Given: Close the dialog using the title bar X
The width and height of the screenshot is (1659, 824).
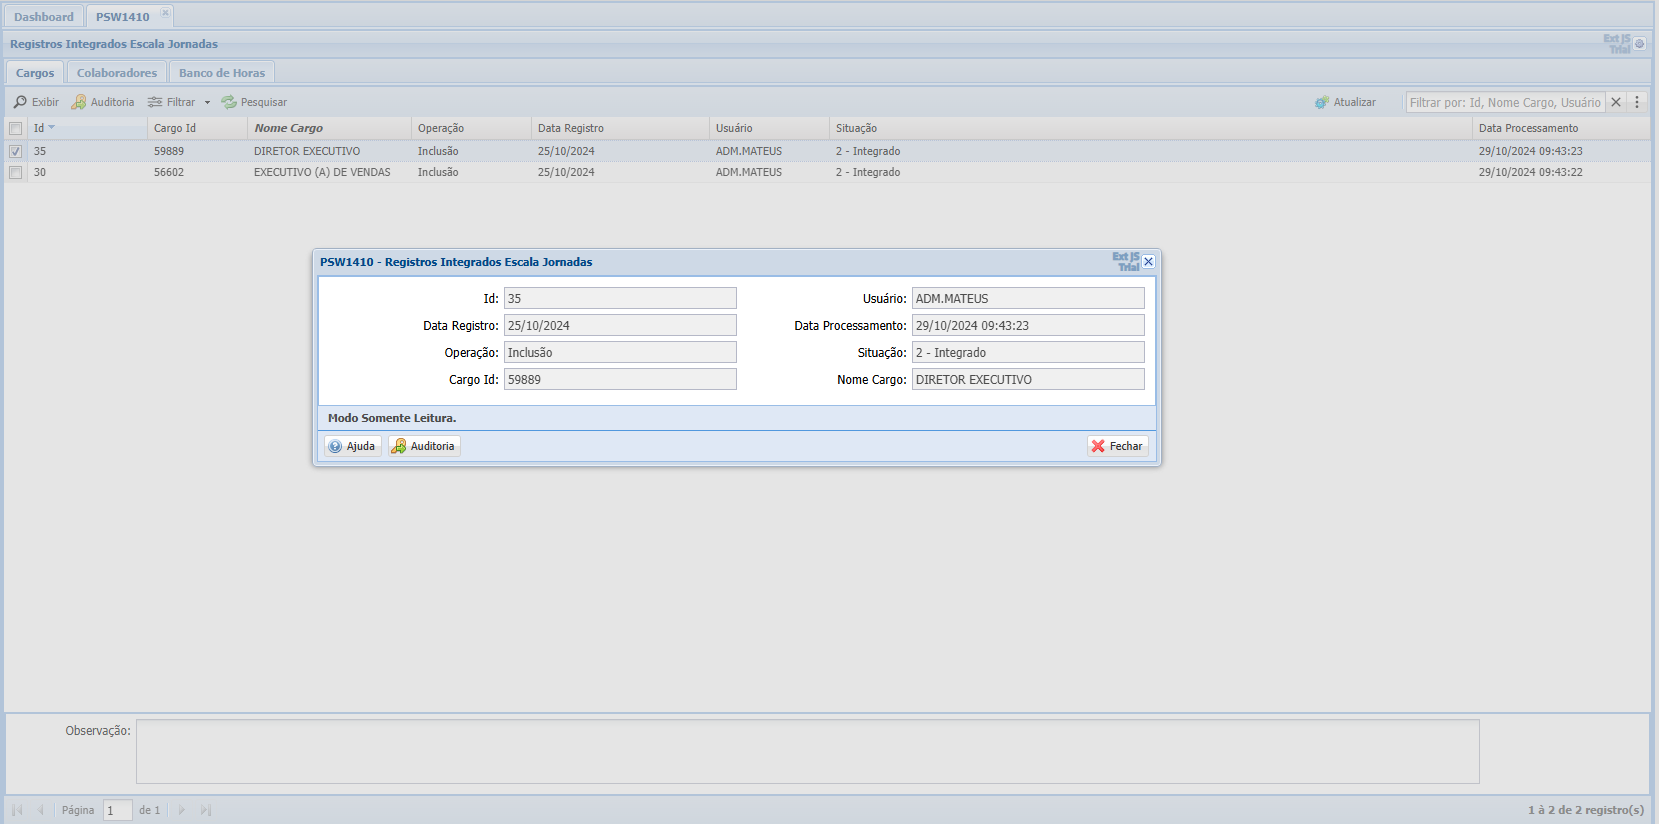Looking at the screenshot, I should (1148, 261).
